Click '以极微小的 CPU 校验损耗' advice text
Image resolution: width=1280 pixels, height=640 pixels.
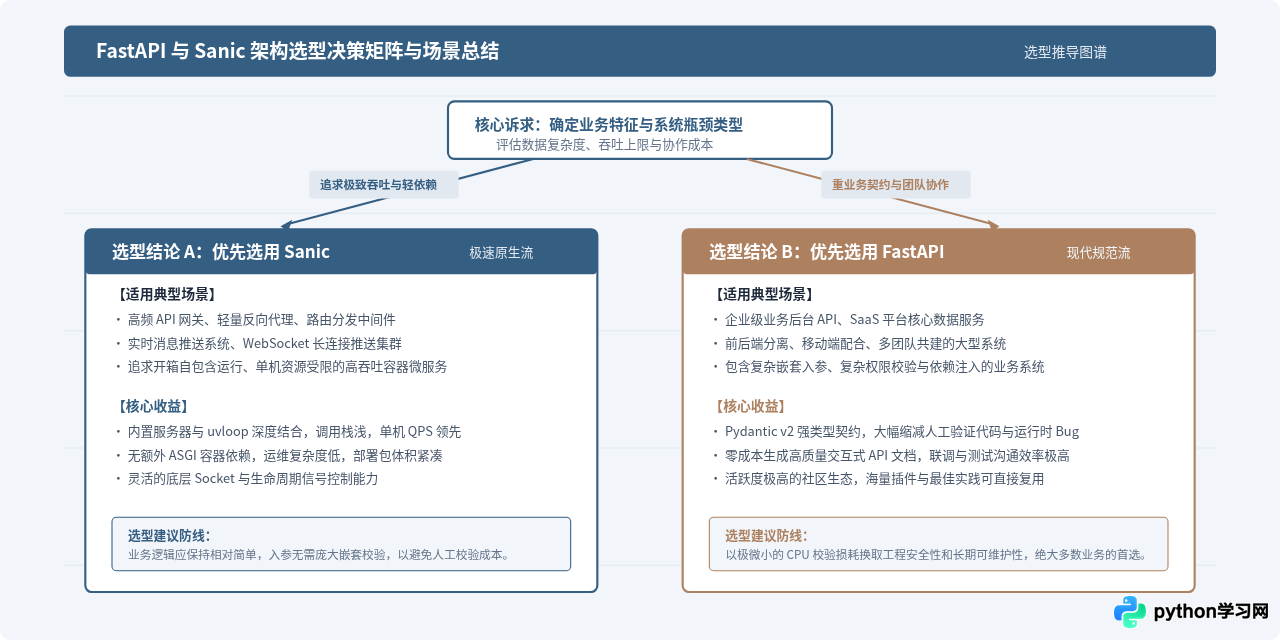935,554
